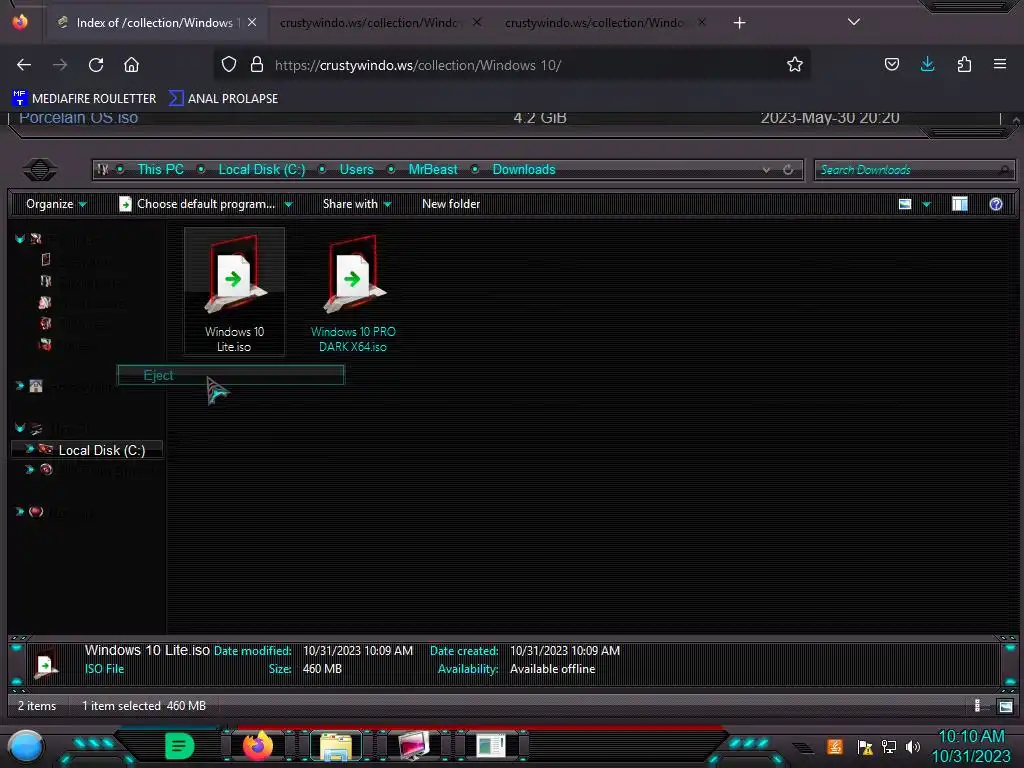Select the Windows 10 Lite.iso file
The height and width of the screenshot is (768, 1024).
(x=234, y=292)
